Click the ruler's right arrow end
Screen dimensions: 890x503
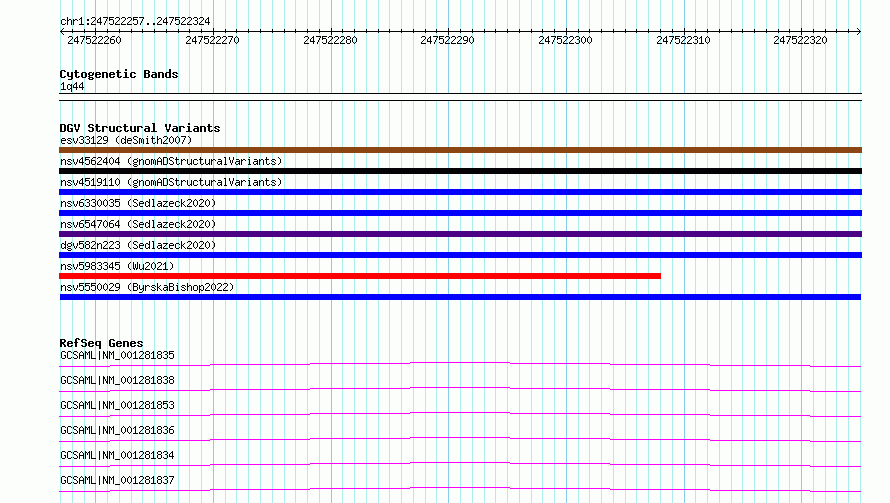click(859, 31)
